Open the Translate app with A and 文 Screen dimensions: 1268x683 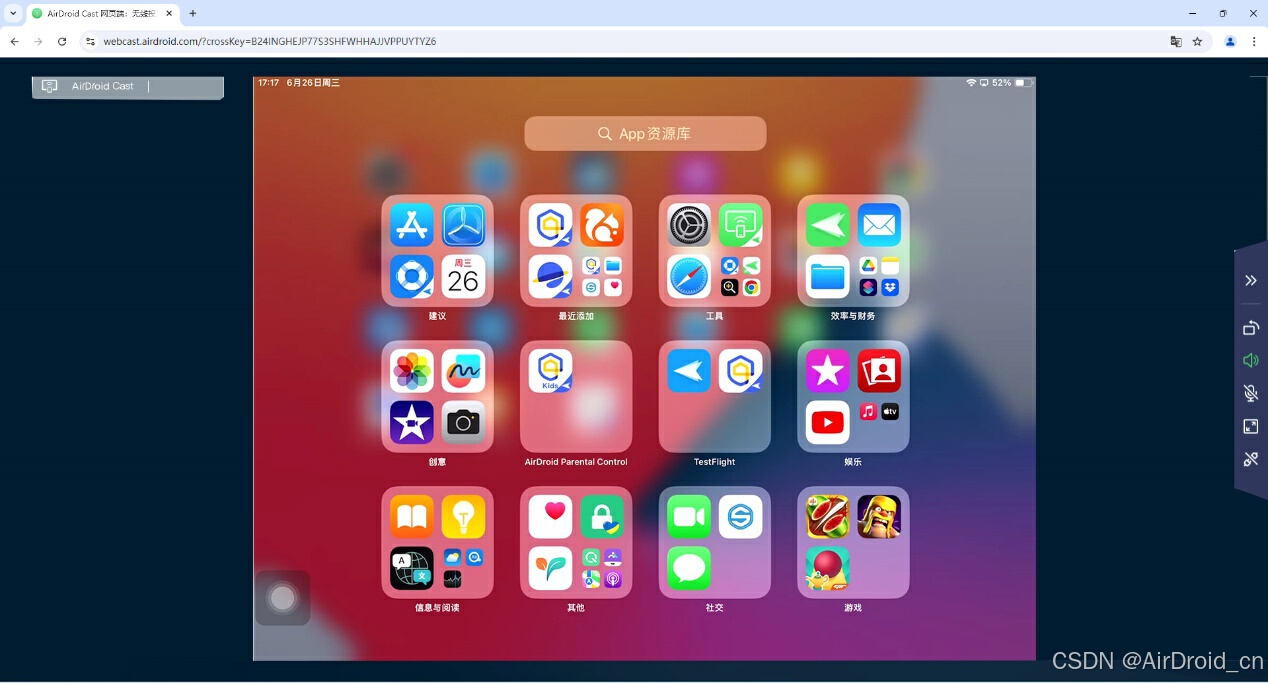(412, 568)
